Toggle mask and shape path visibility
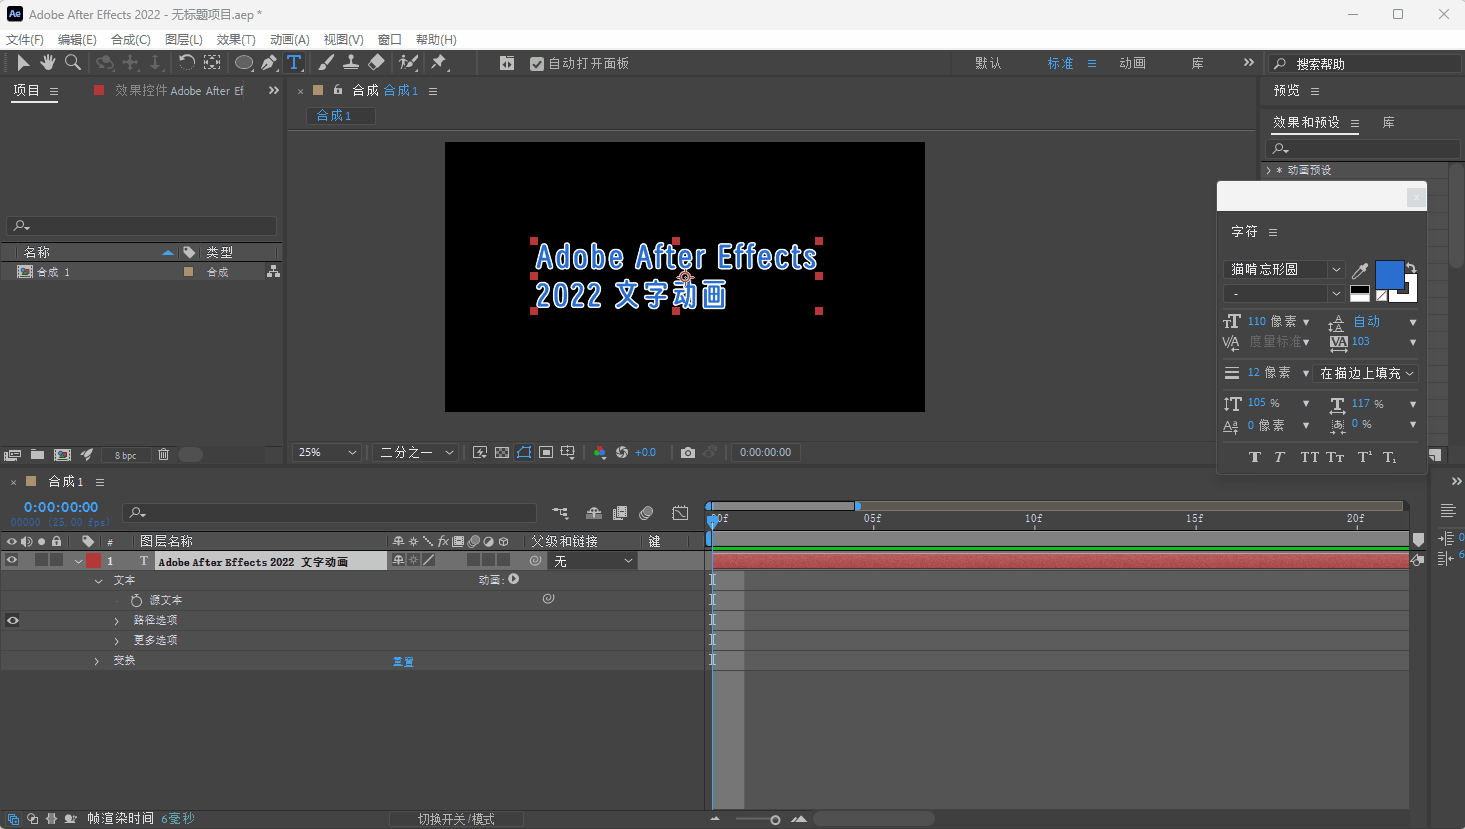This screenshot has height=829, width=1465. (x=524, y=453)
